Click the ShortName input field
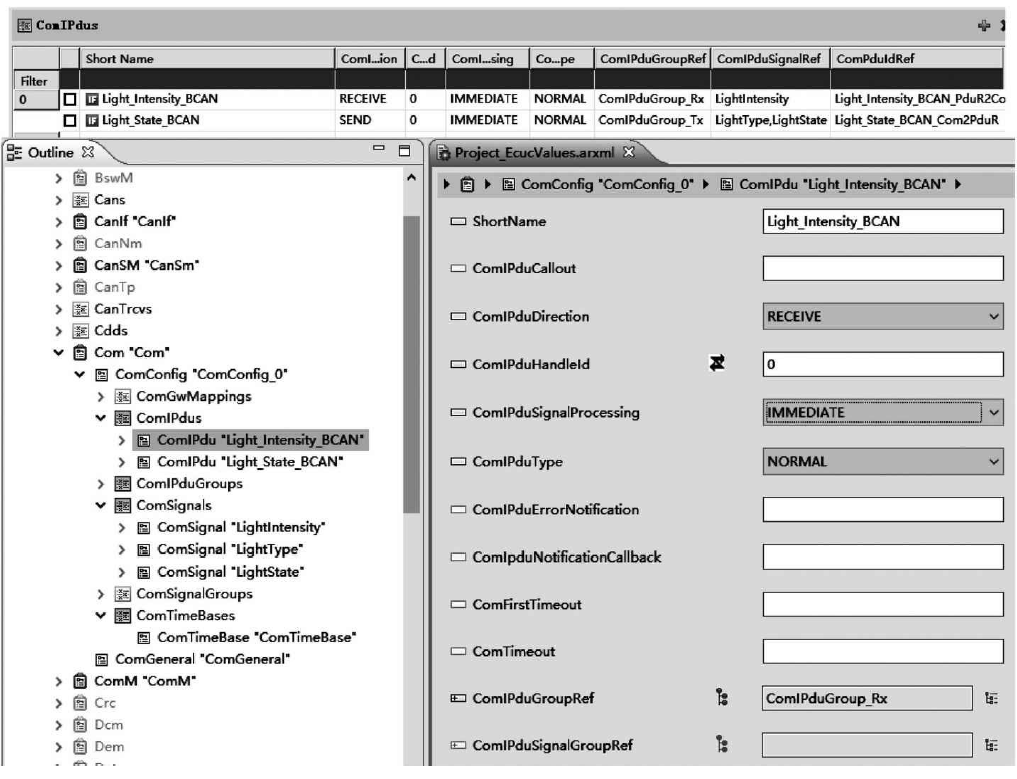This screenshot has height=779, width=1017. [883, 221]
